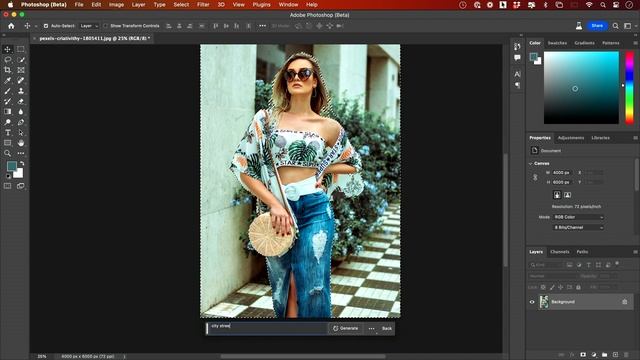Select the Dodge tool
Image resolution: width=640 pixels, height=360 pixels.
(x=7, y=122)
